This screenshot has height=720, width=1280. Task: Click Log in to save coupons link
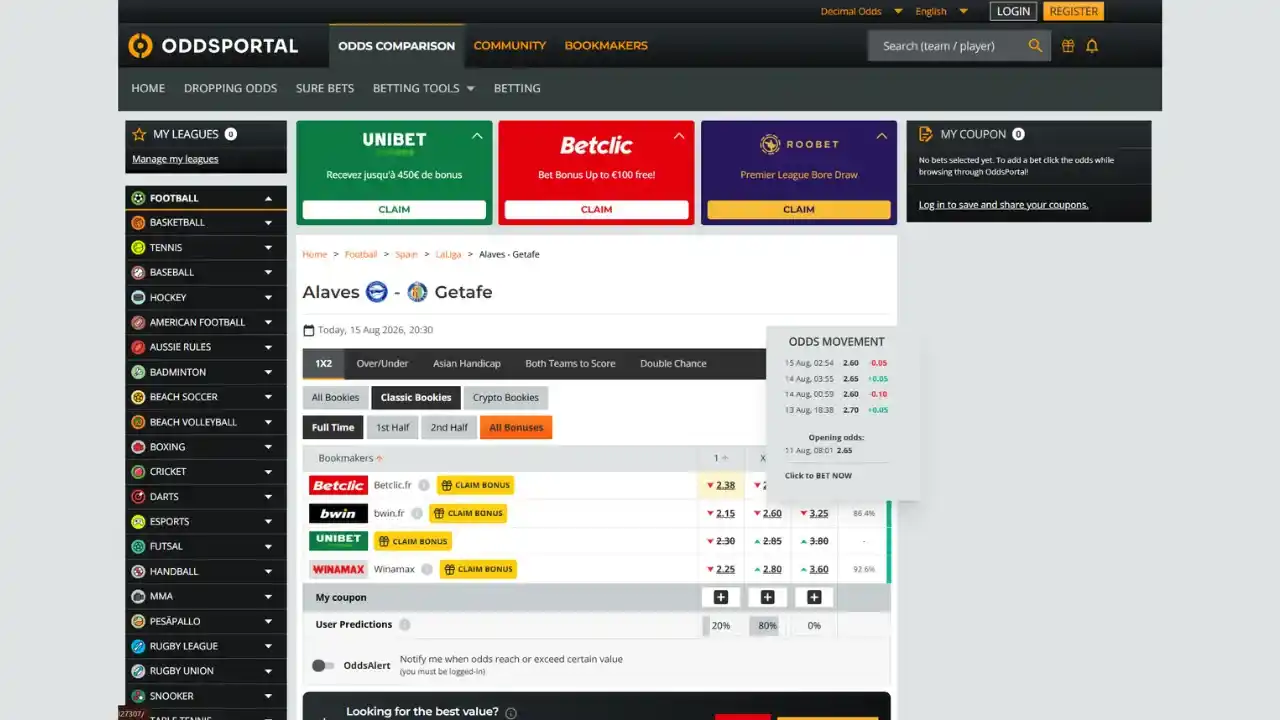(1003, 205)
